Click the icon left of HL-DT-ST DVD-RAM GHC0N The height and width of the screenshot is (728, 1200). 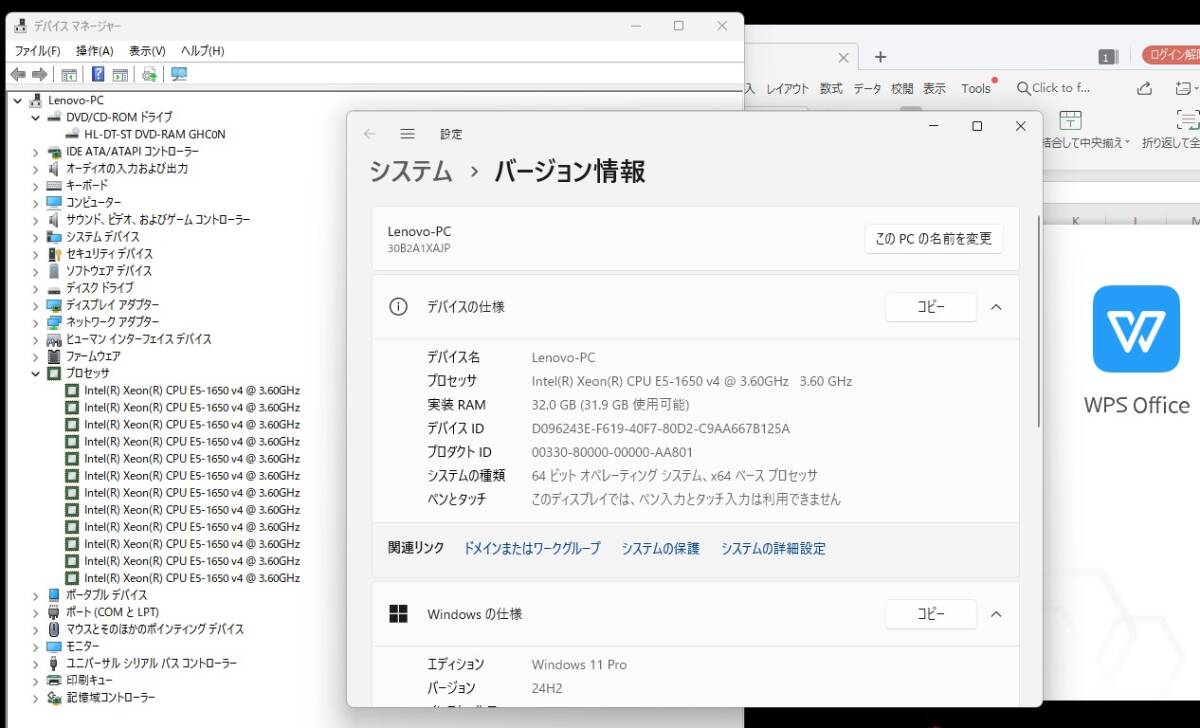pyautogui.click(x=72, y=134)
